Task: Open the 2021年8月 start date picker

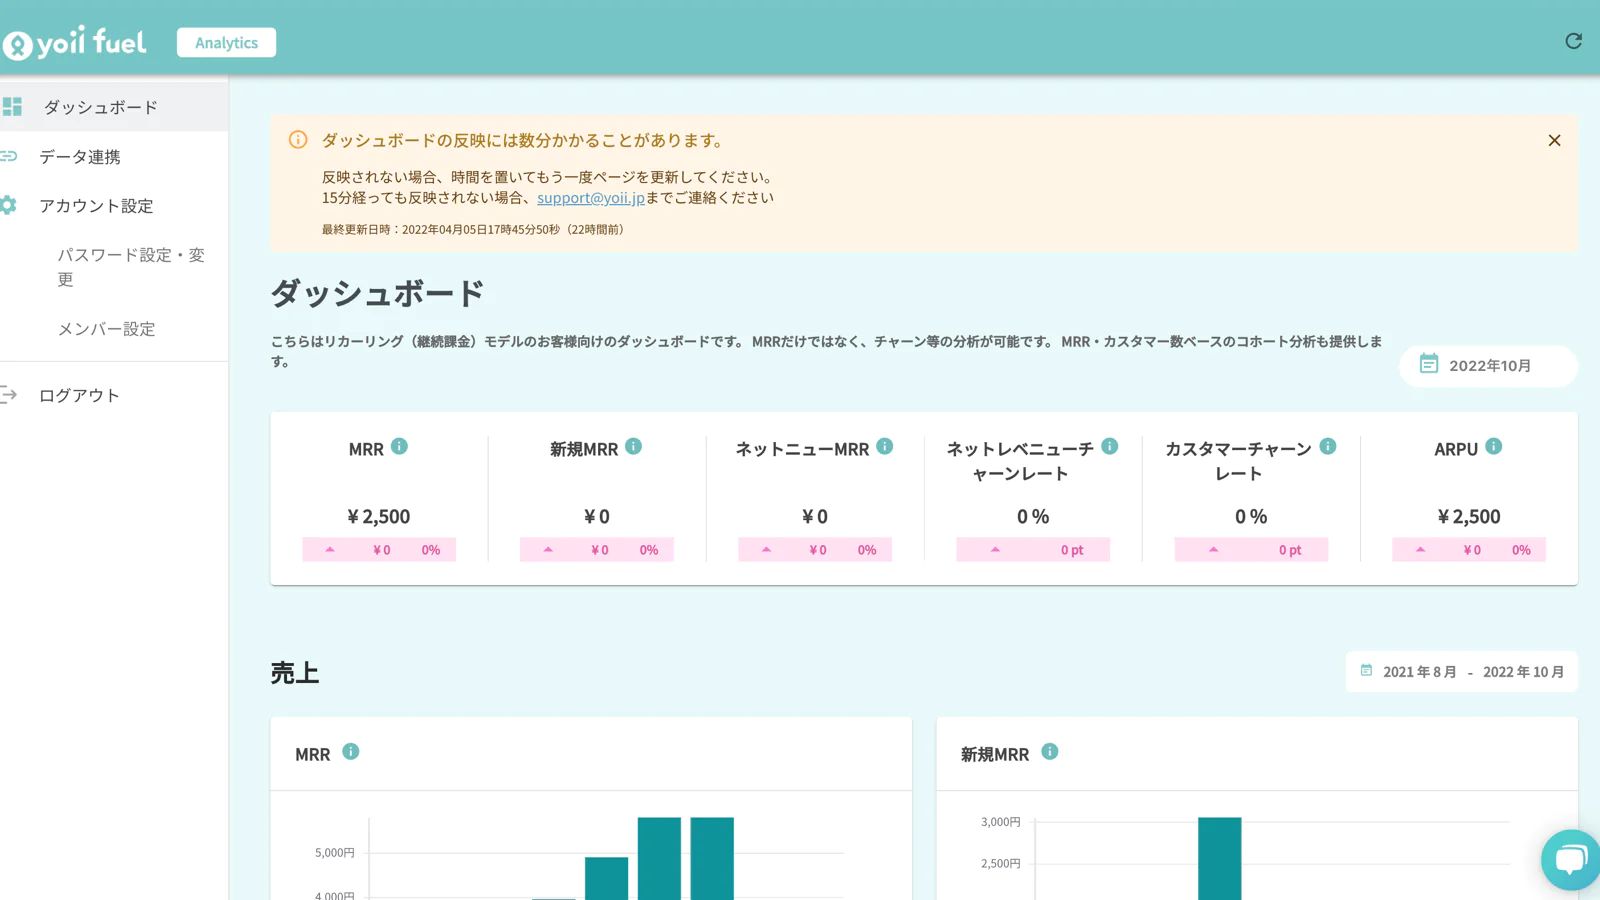Action: tap(1419, 672)
